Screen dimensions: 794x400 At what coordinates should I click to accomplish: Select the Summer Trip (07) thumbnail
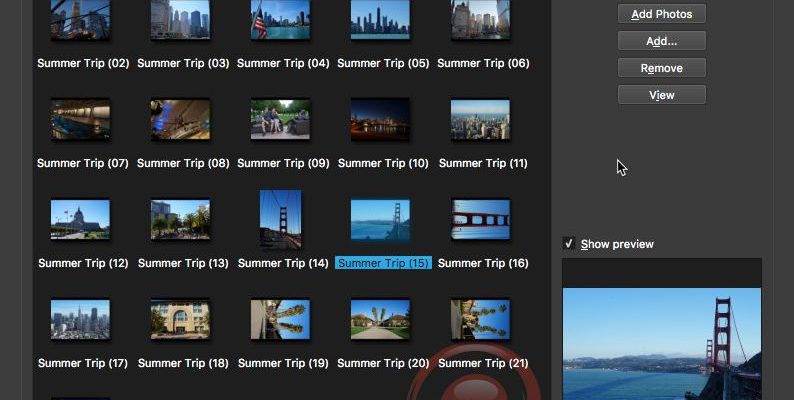click(x=81, y=119)
